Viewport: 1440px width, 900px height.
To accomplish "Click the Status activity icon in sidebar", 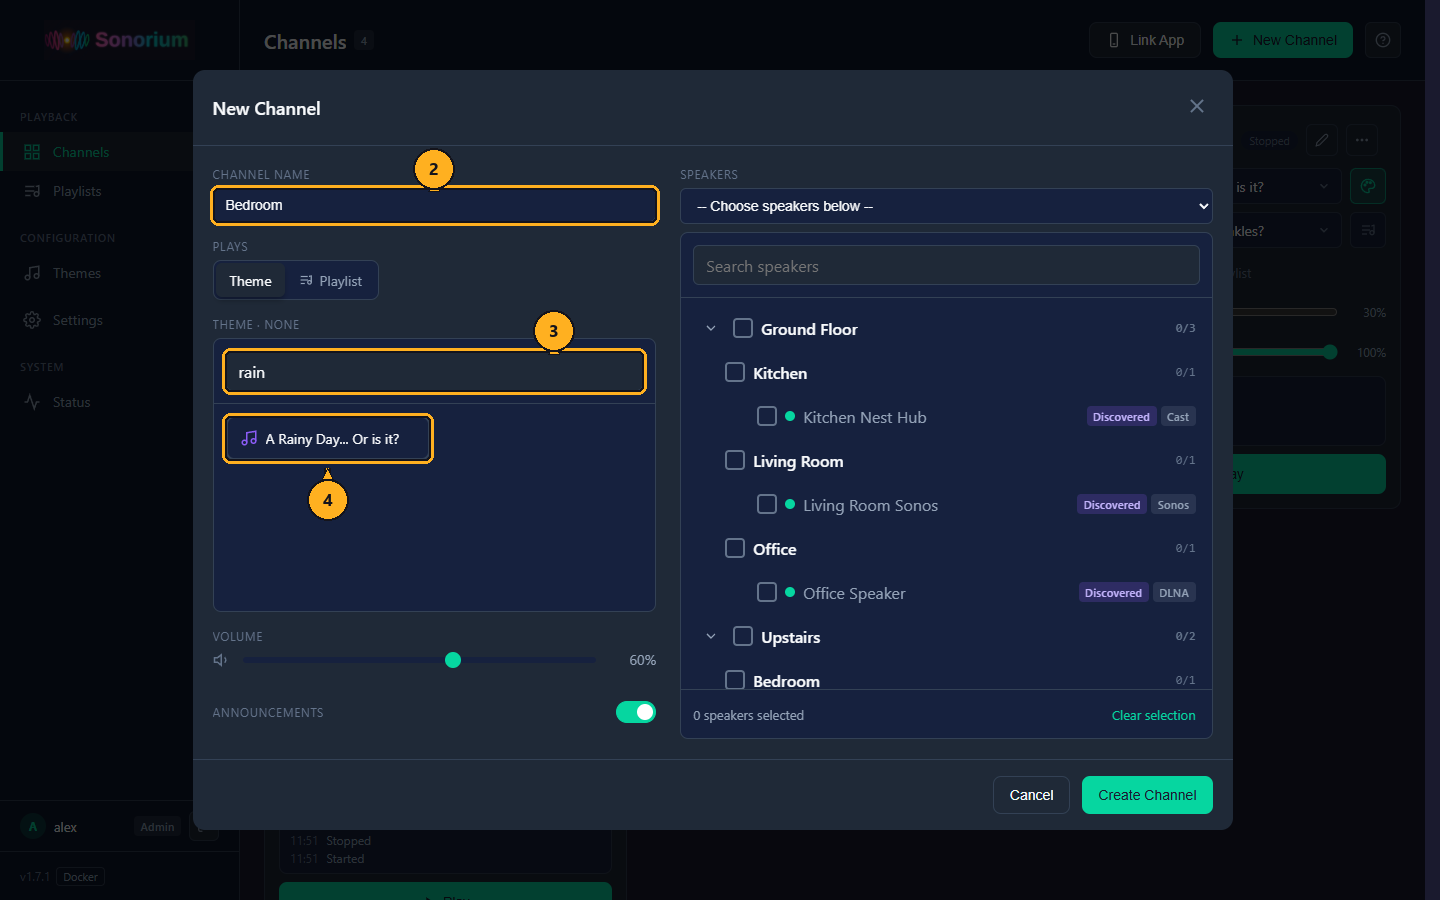I will pos(32,402).
